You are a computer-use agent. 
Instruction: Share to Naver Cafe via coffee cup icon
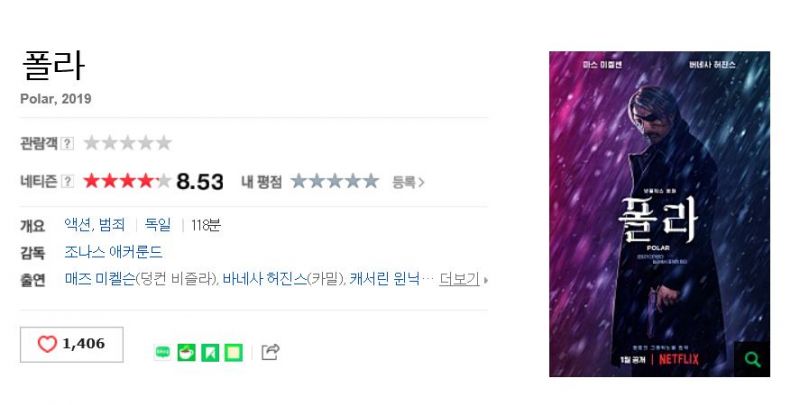(186, 352)
